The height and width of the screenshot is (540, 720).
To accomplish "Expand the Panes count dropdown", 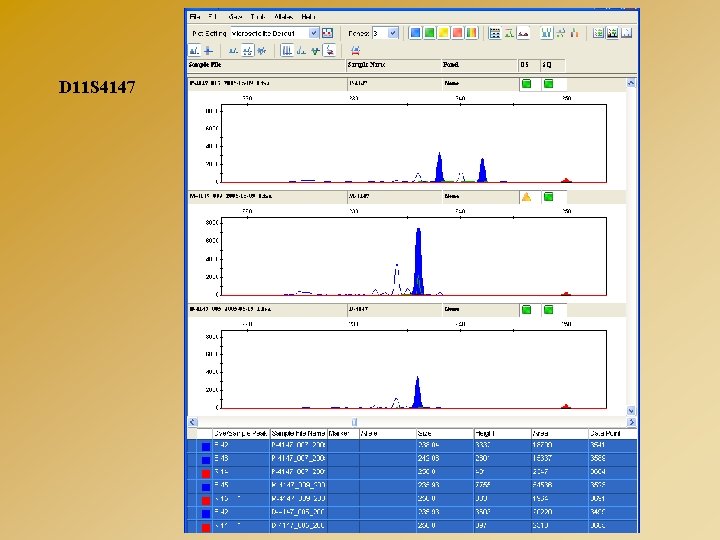I will [393, 33].
